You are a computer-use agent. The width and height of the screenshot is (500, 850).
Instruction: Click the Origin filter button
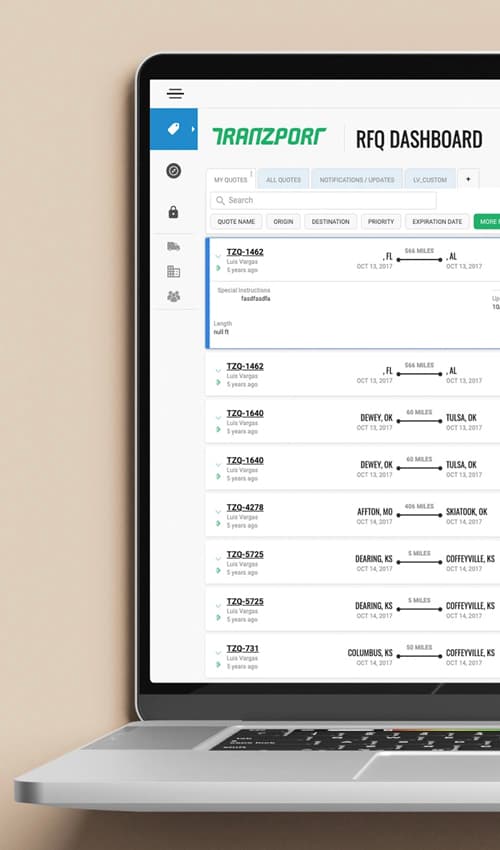[283, 221]
